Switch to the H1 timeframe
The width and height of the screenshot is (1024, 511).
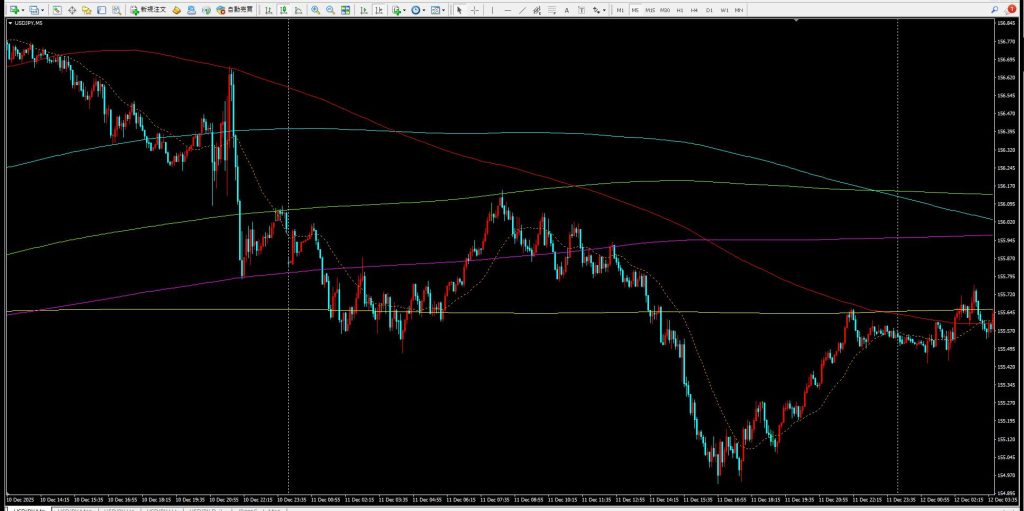(x=680, y=10)
